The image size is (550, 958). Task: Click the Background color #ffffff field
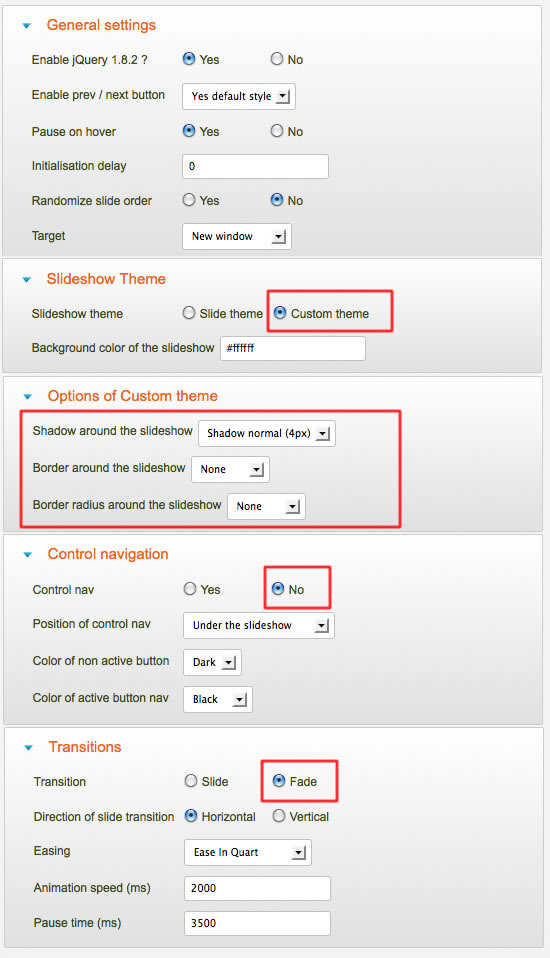[293, 348]
